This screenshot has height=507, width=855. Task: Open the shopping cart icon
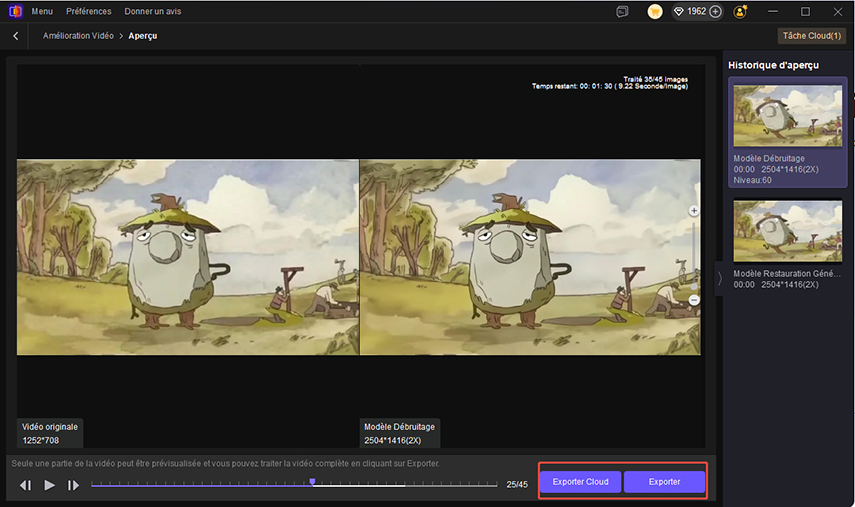click(654, 12)
